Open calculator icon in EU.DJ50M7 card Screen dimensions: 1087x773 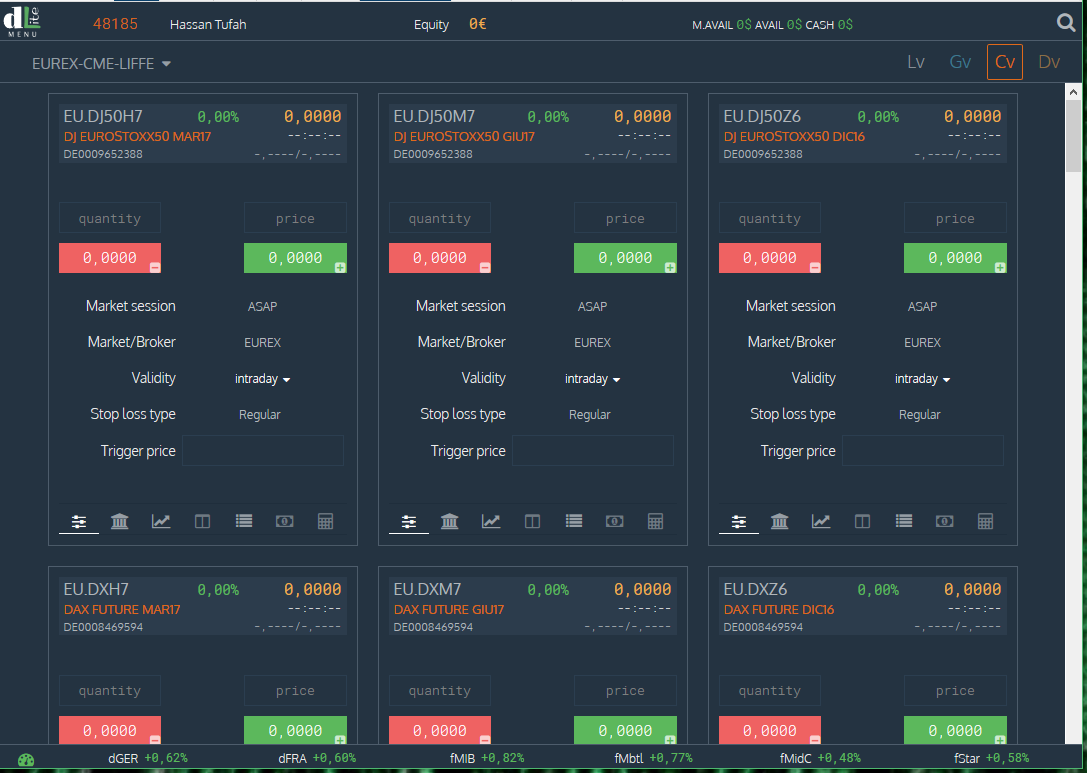click(655, 521)
